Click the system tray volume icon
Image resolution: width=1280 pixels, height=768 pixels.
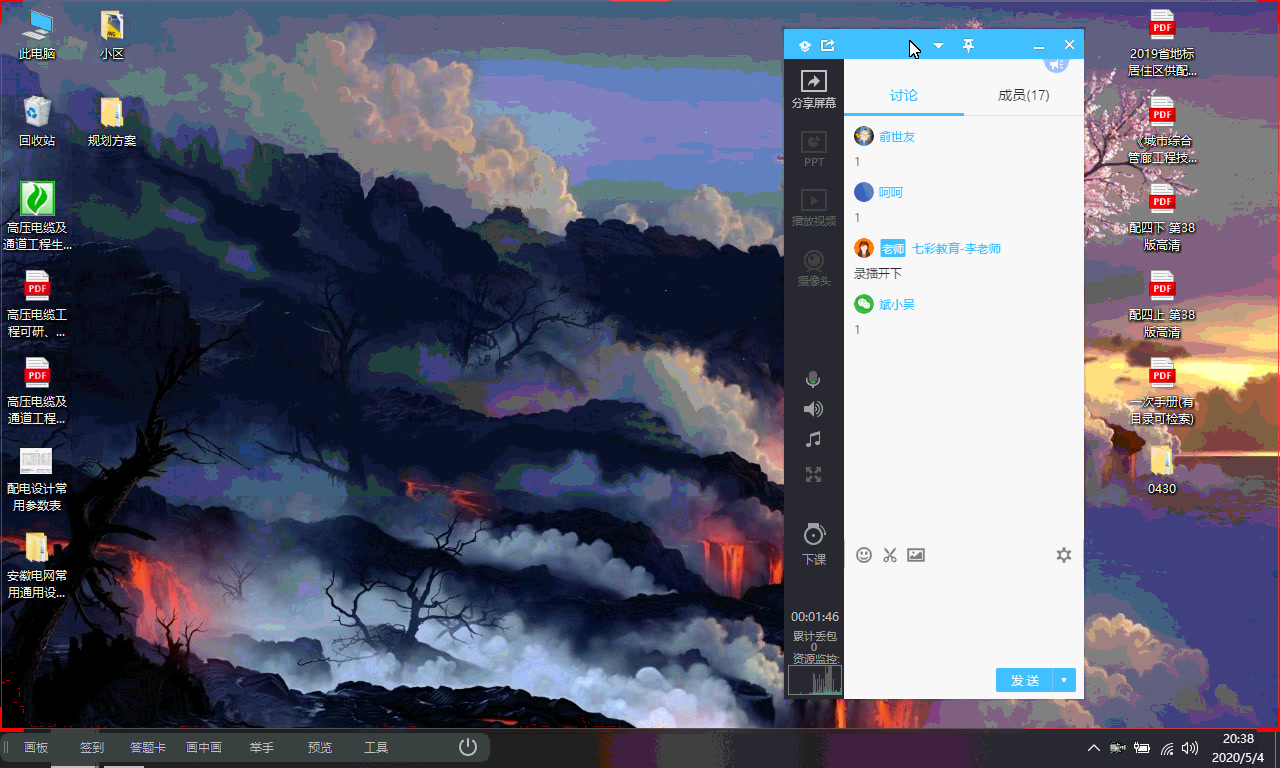pyautogui.click(x=1190, y=748)
